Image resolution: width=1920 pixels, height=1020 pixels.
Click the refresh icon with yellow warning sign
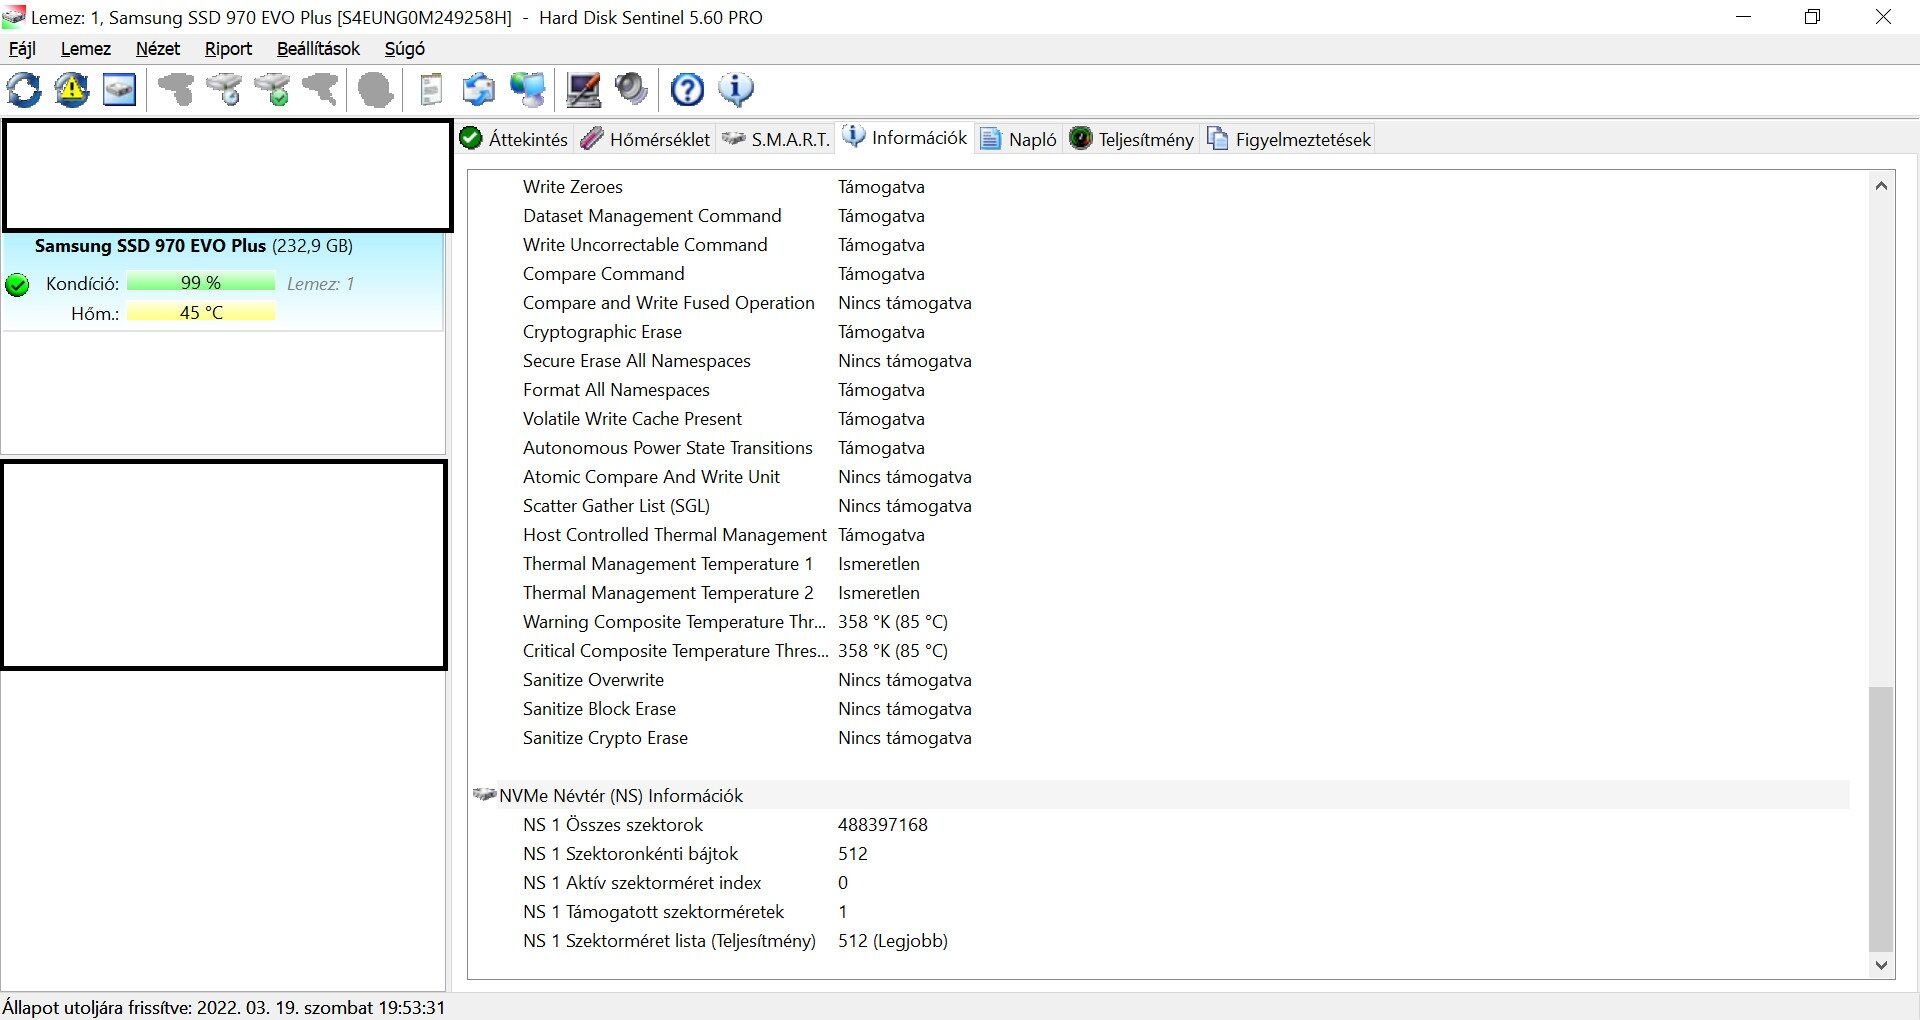pos(72,90)
